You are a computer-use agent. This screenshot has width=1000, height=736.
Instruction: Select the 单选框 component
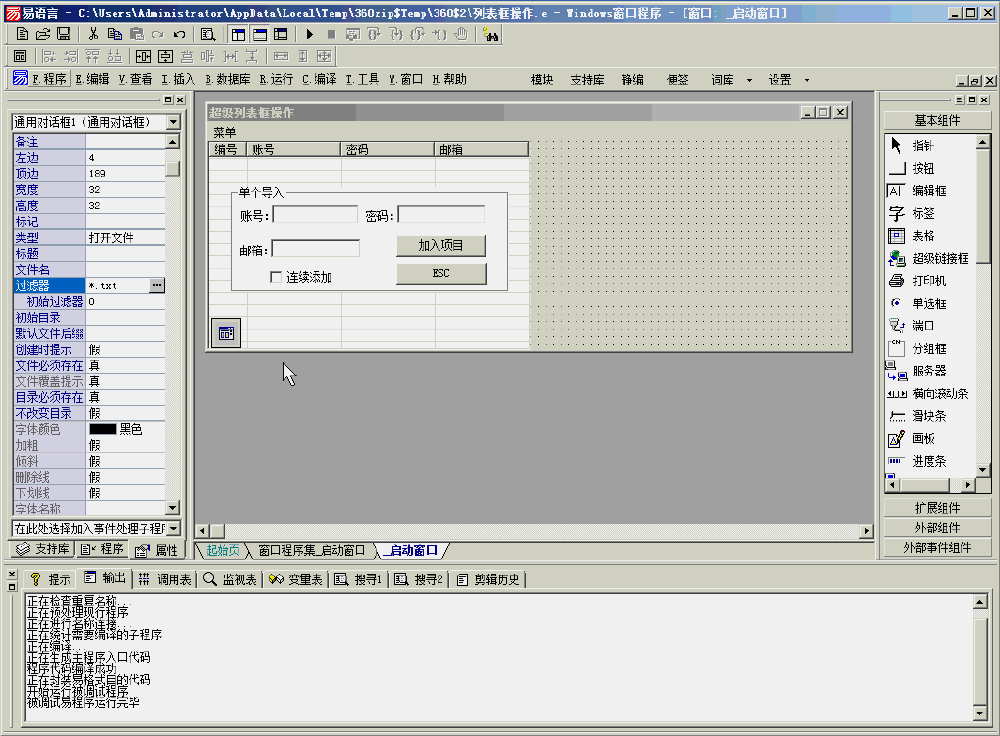(x=929, y=304)
